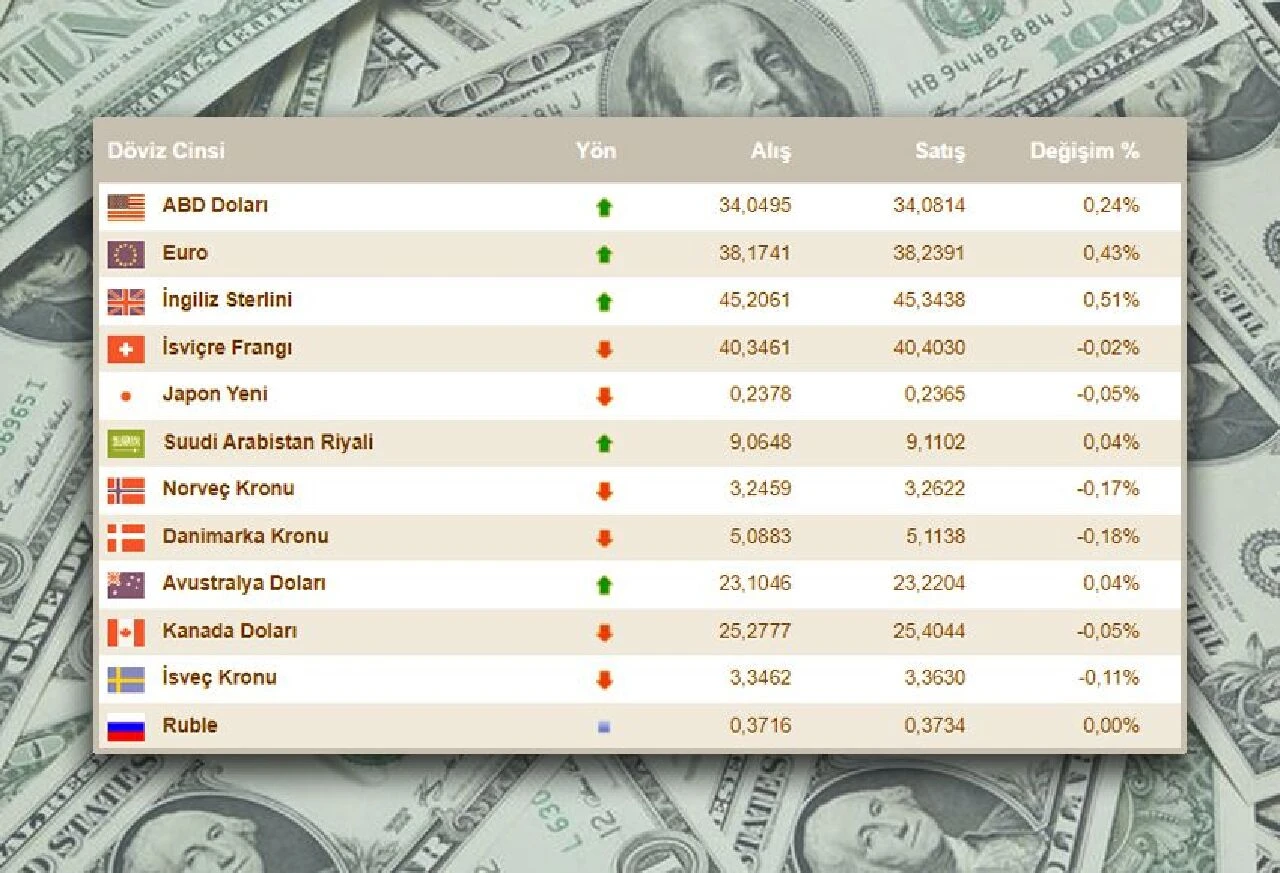Click the Russian flag beside Ruble
The height and width of the screenshot is (873, 1280).
(126, 727)
